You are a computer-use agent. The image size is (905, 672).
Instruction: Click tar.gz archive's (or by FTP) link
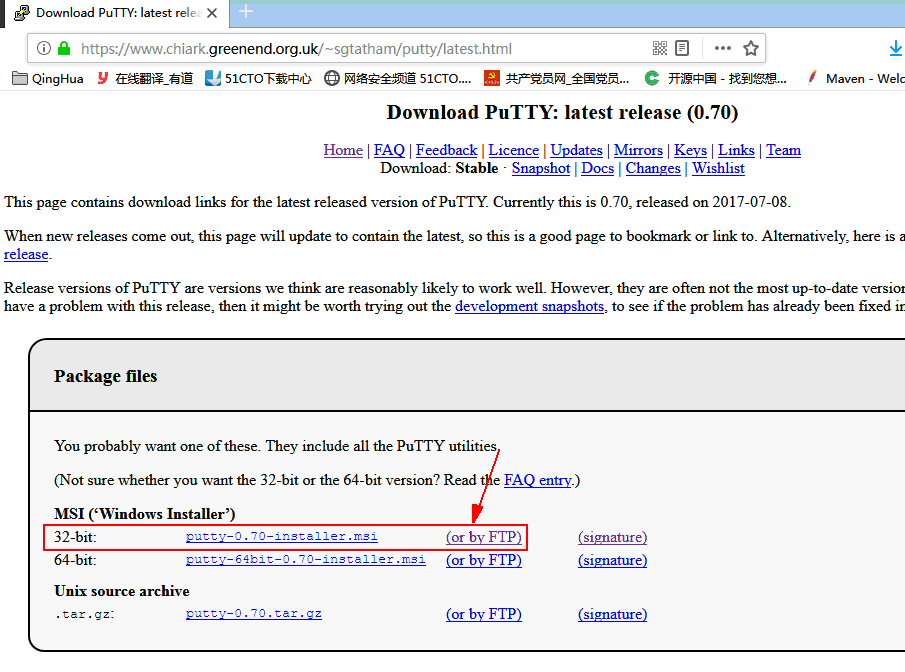tap(484, 614)
